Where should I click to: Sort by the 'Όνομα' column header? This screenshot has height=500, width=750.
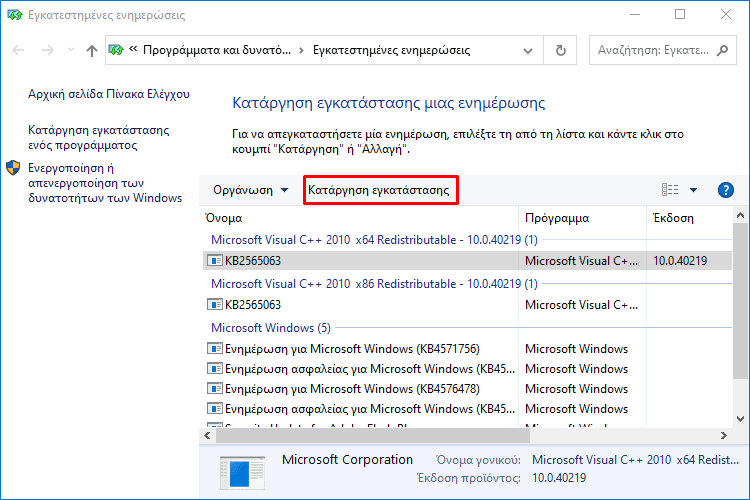point(360,218)
